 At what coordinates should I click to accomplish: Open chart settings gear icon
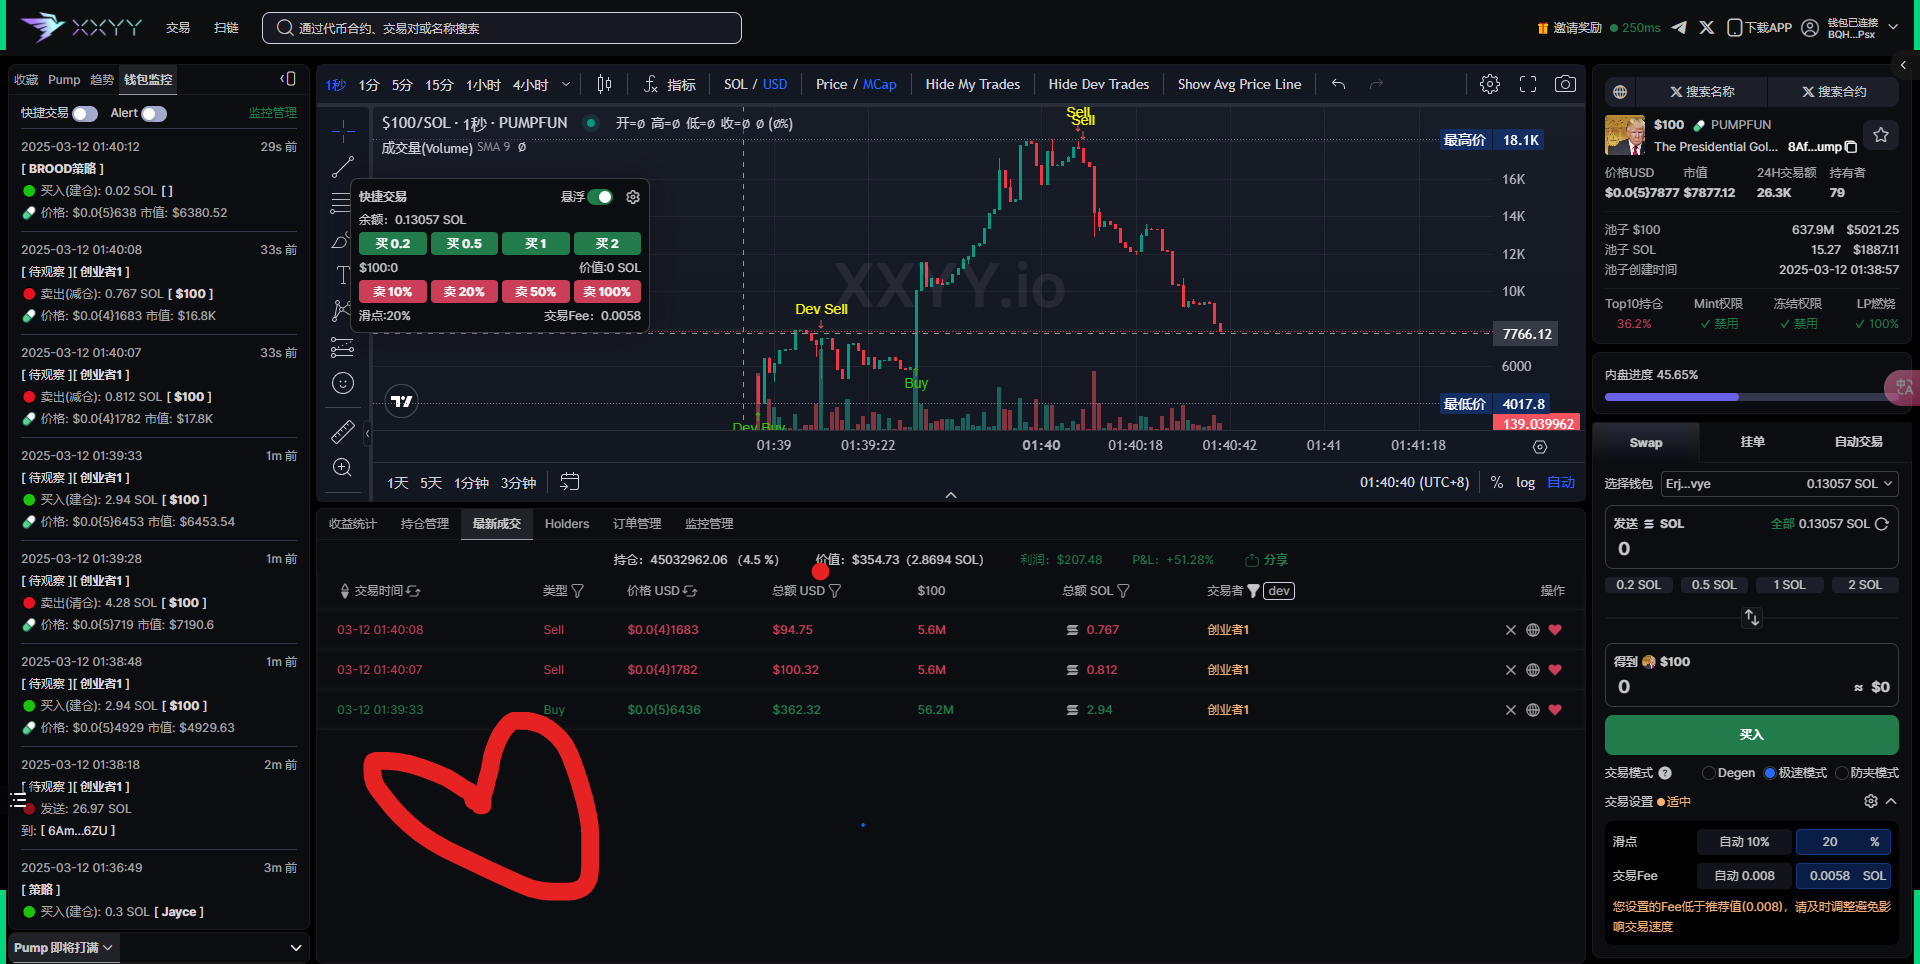coord(1489,84)
